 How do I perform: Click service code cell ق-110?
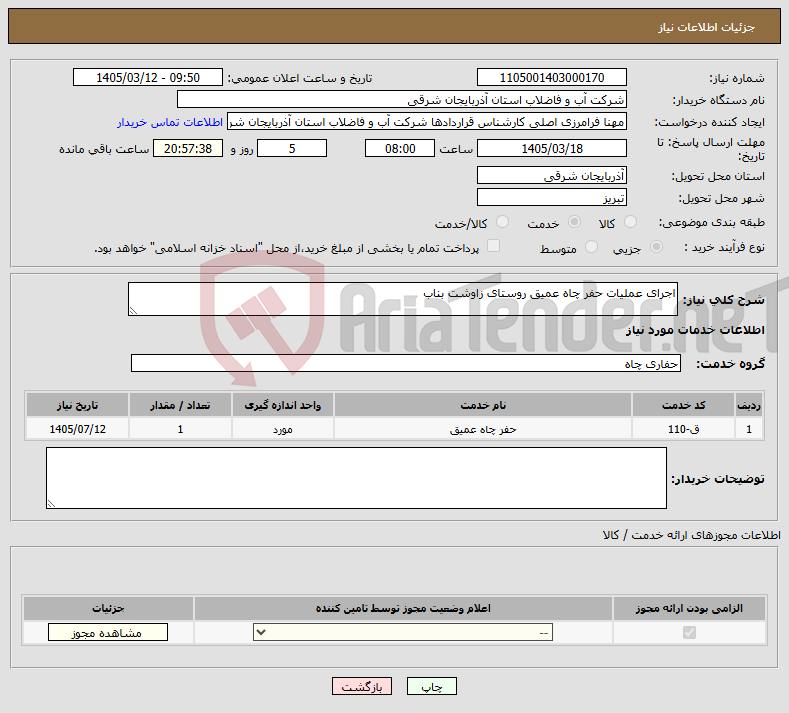[683, 429]
